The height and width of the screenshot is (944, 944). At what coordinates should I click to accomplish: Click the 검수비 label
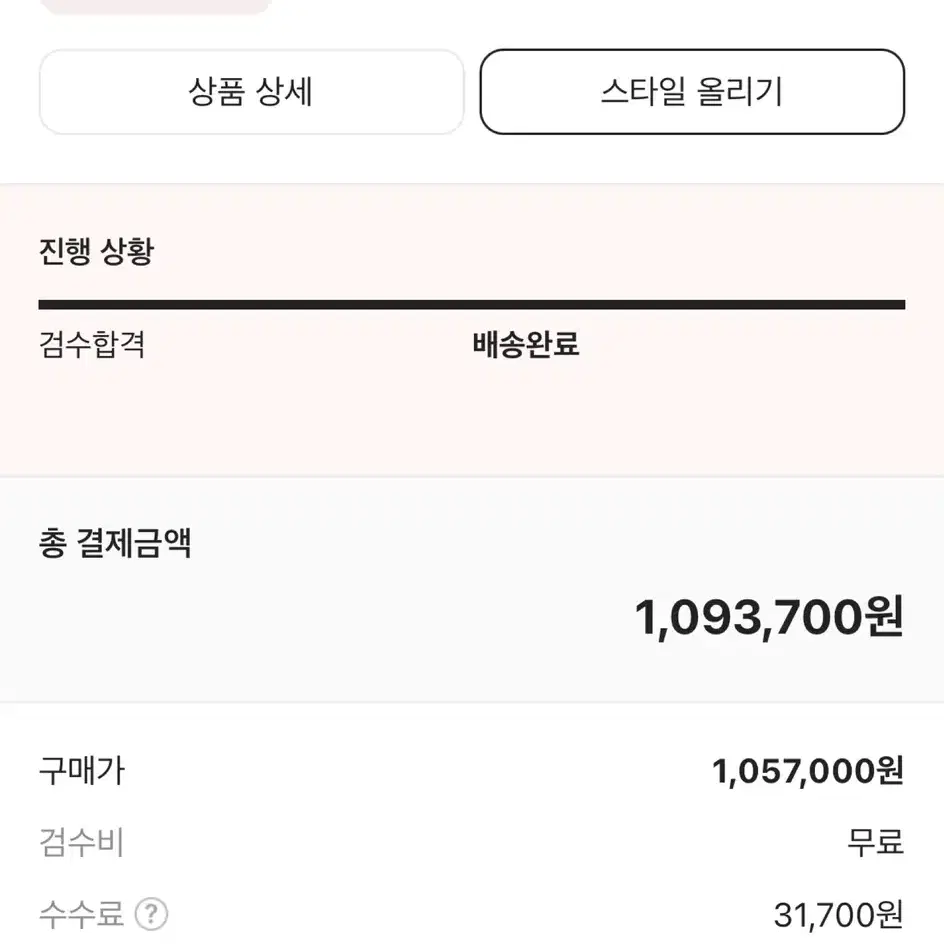(81, 842)
